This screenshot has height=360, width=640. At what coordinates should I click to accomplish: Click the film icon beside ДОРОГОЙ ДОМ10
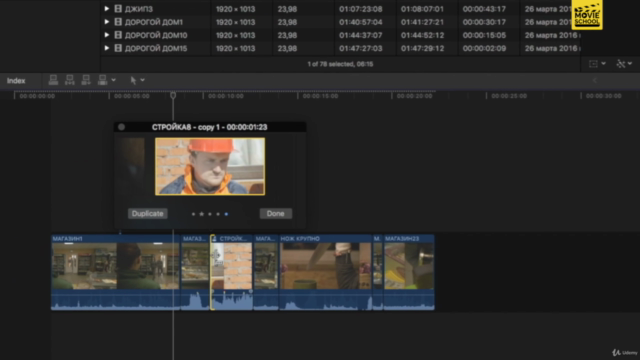pos(118,35)
